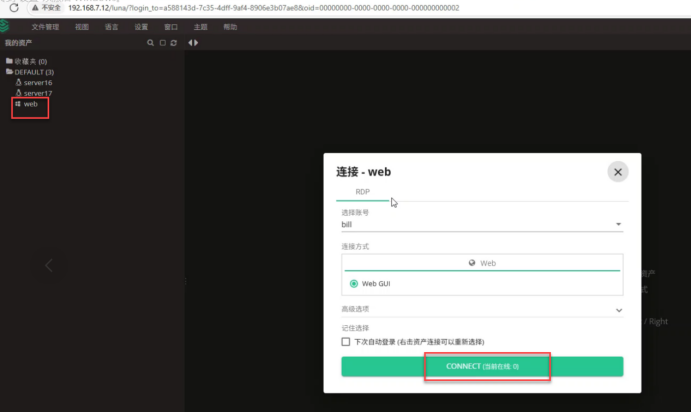Screen dimensions: 692x412
Task: Reload the page with browser refresh icon
Action: (14, 7)
